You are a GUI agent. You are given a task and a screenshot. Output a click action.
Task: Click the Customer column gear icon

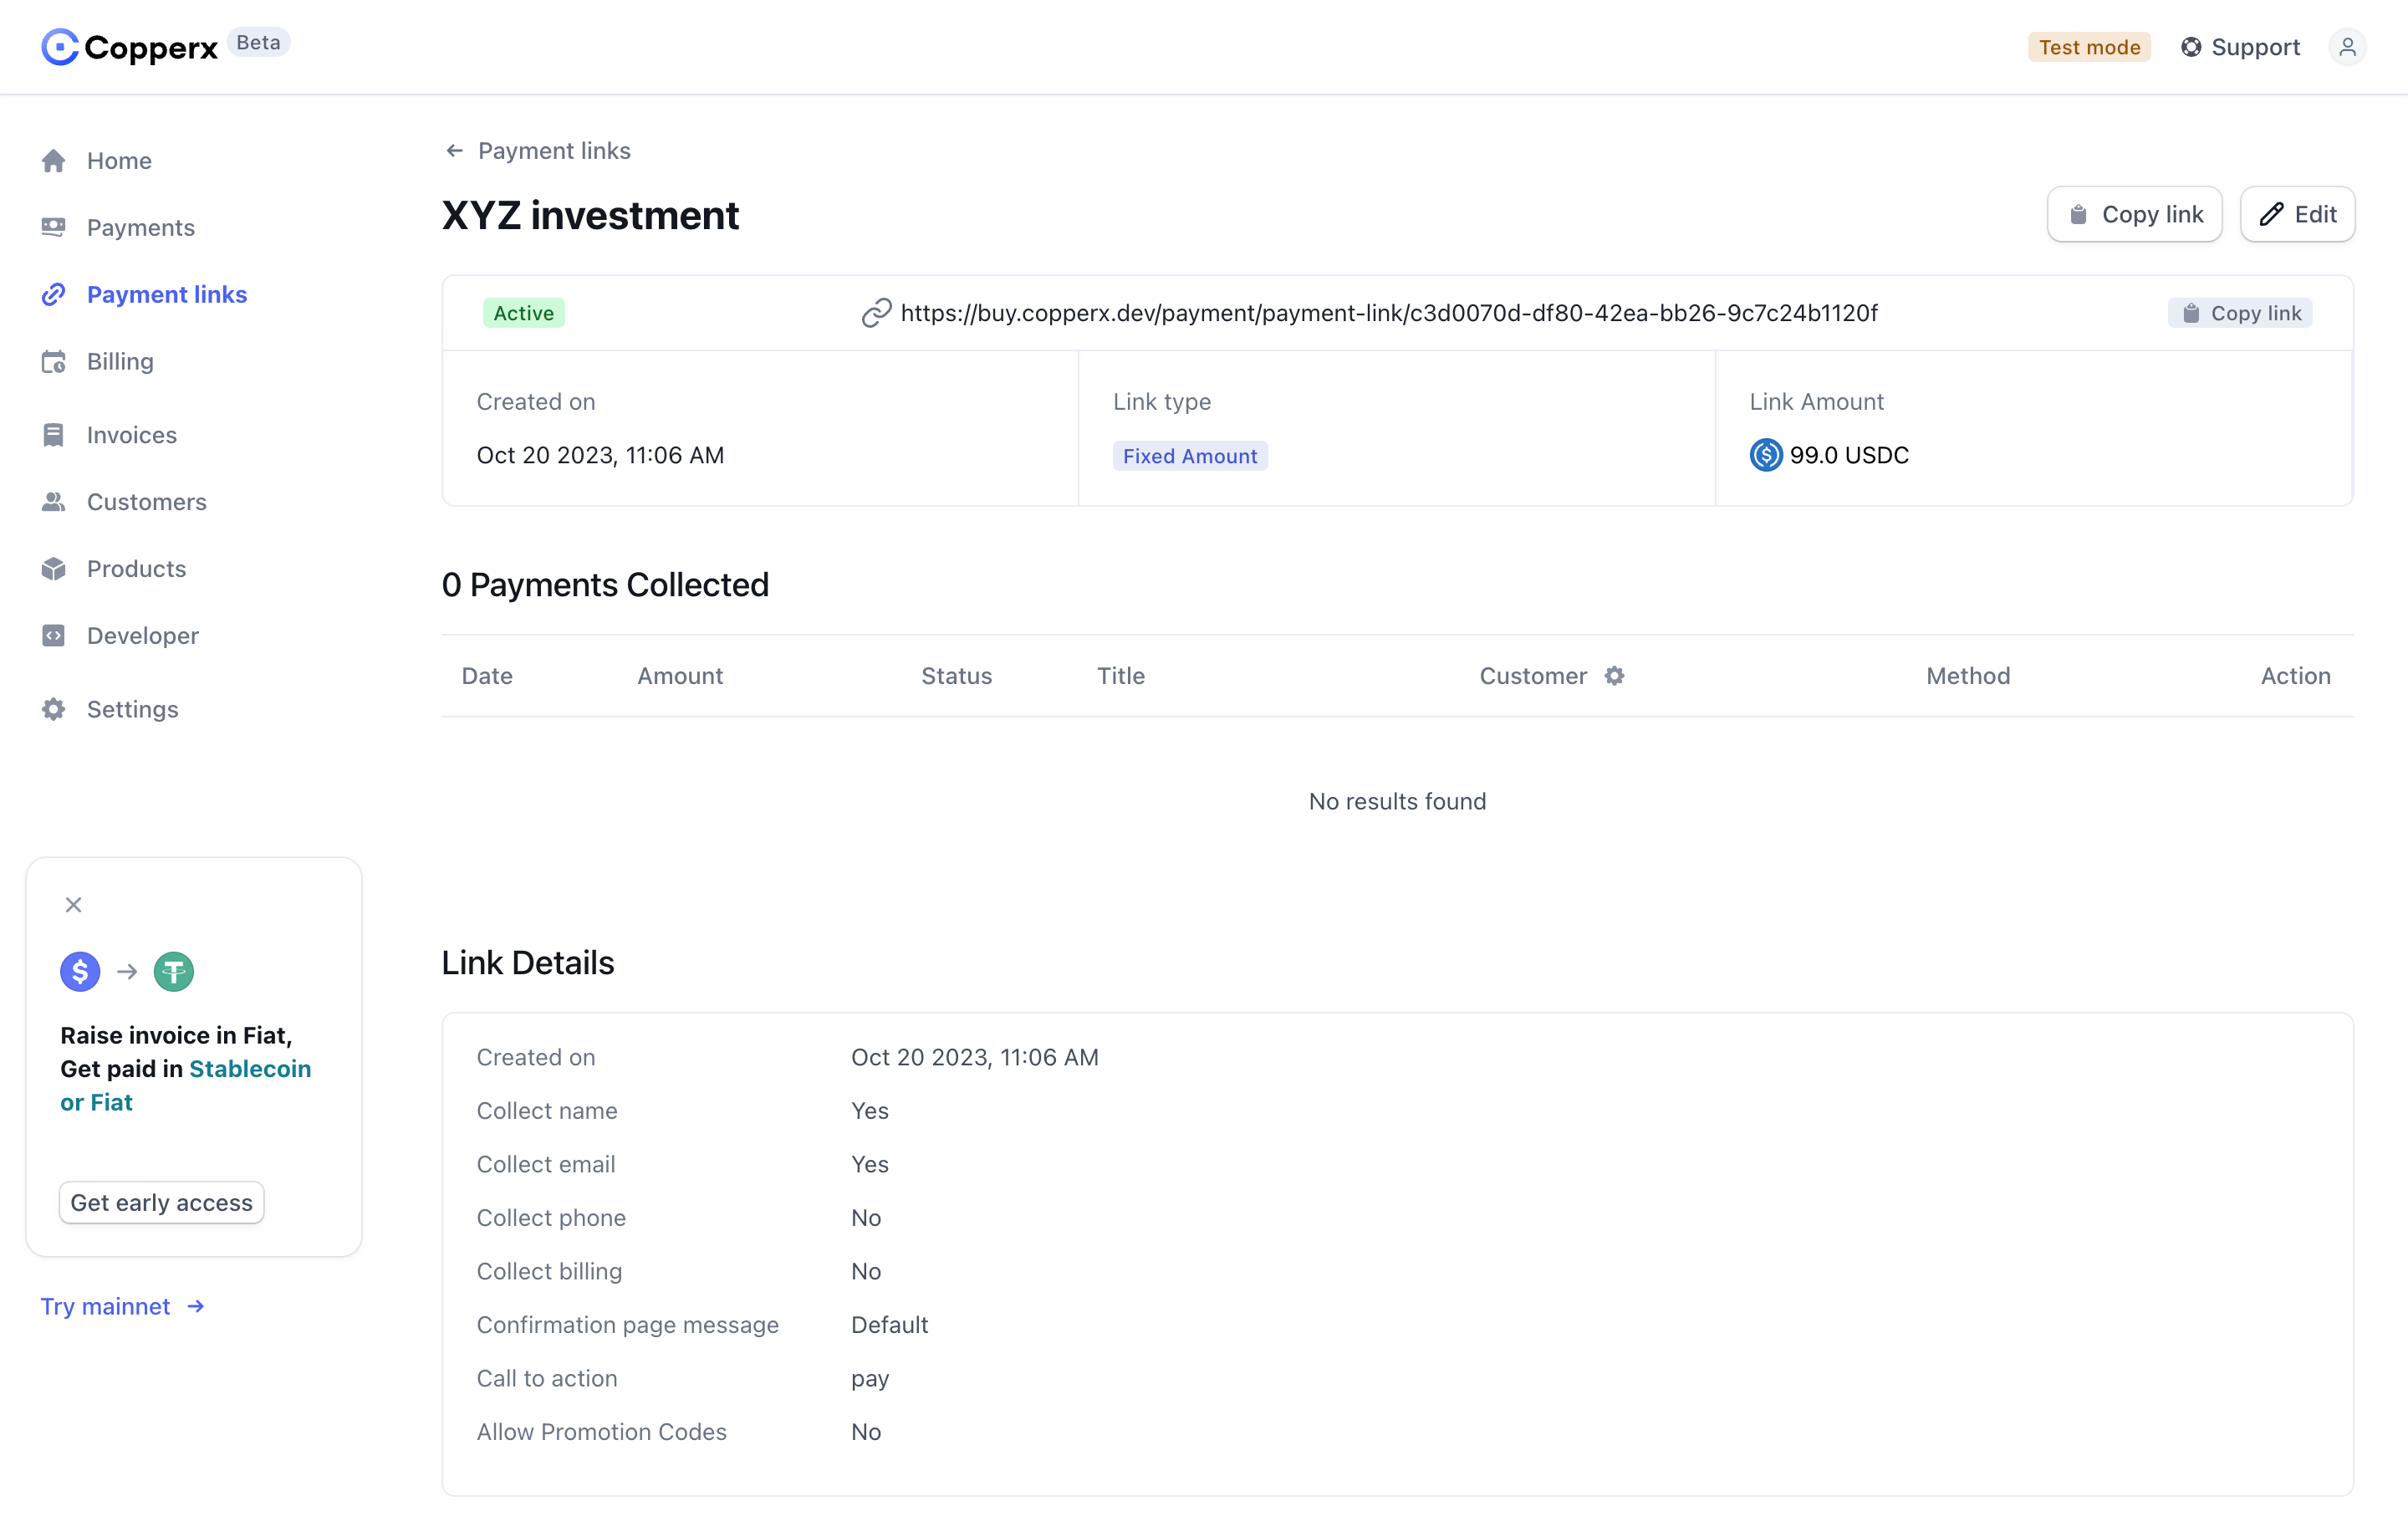click(1615, 676)
